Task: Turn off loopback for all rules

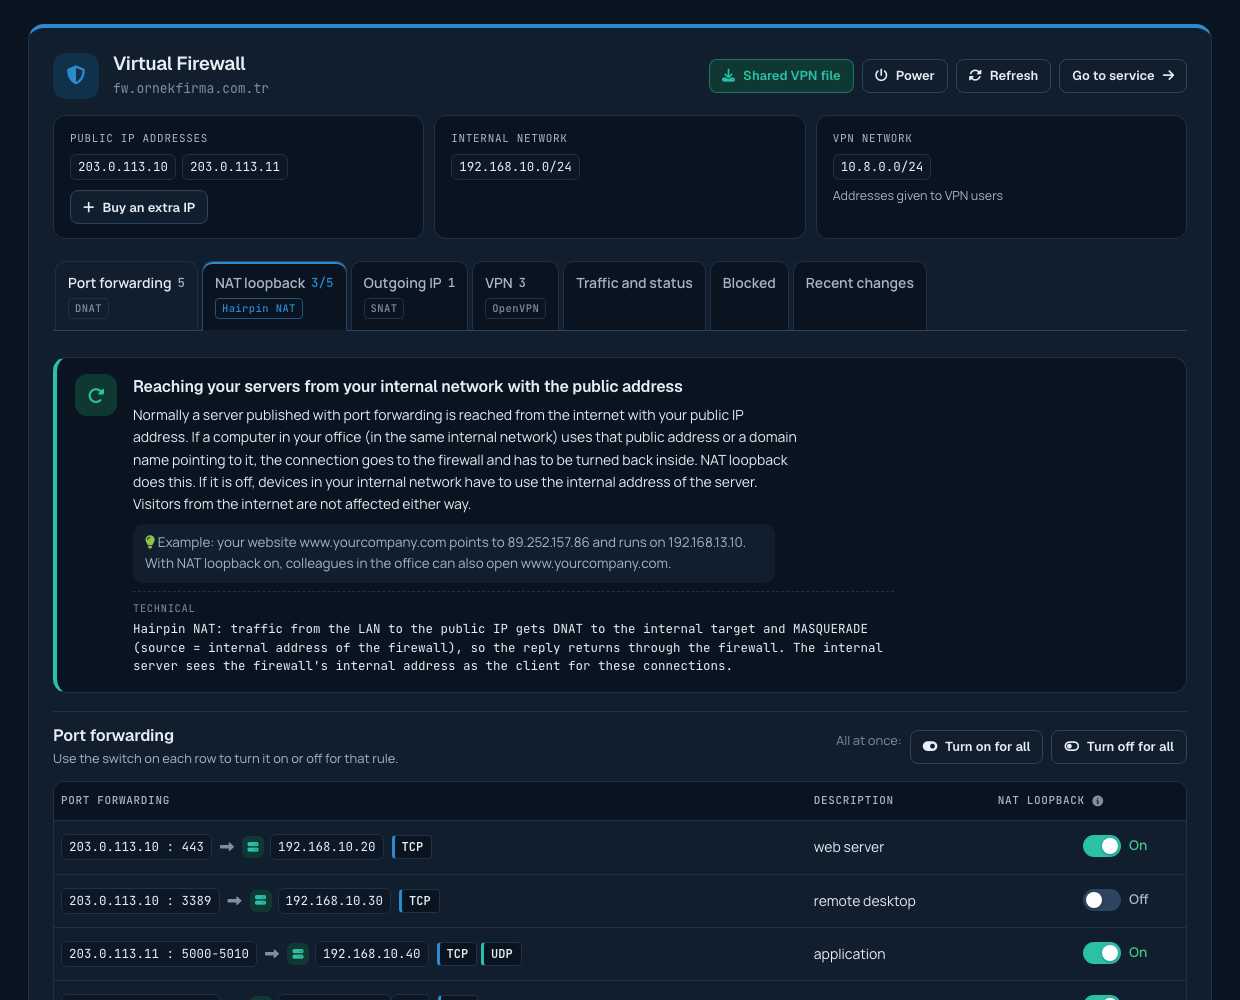Action: (1119, 747)
